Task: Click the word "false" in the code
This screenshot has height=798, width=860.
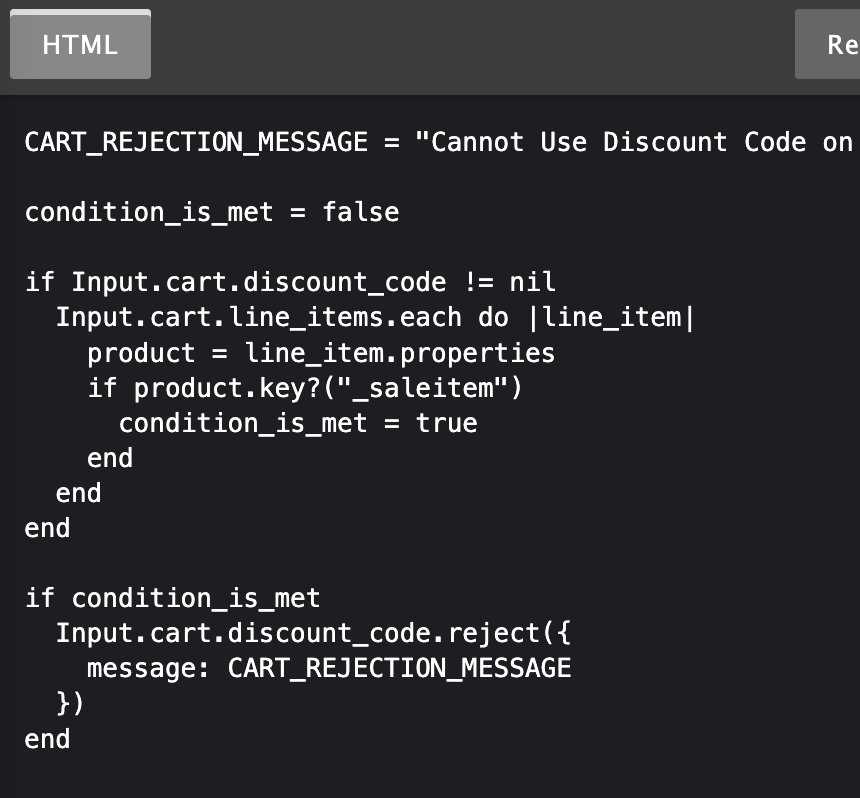Action: 360,212
